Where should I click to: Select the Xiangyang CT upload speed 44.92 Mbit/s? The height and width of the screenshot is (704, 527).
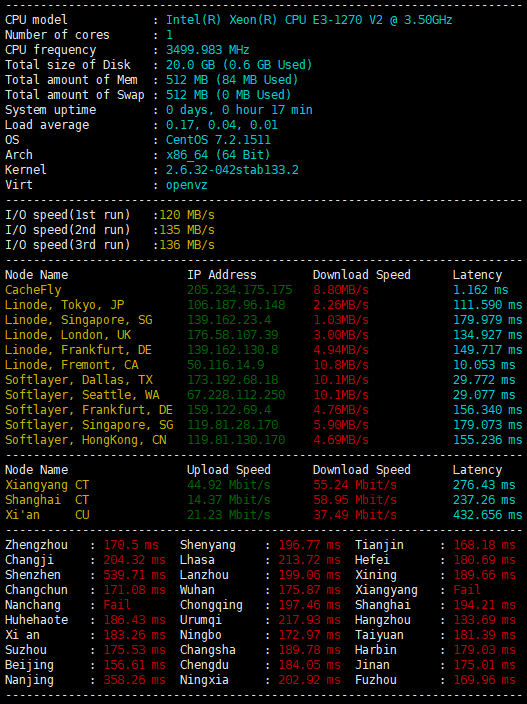pos(228,485)
